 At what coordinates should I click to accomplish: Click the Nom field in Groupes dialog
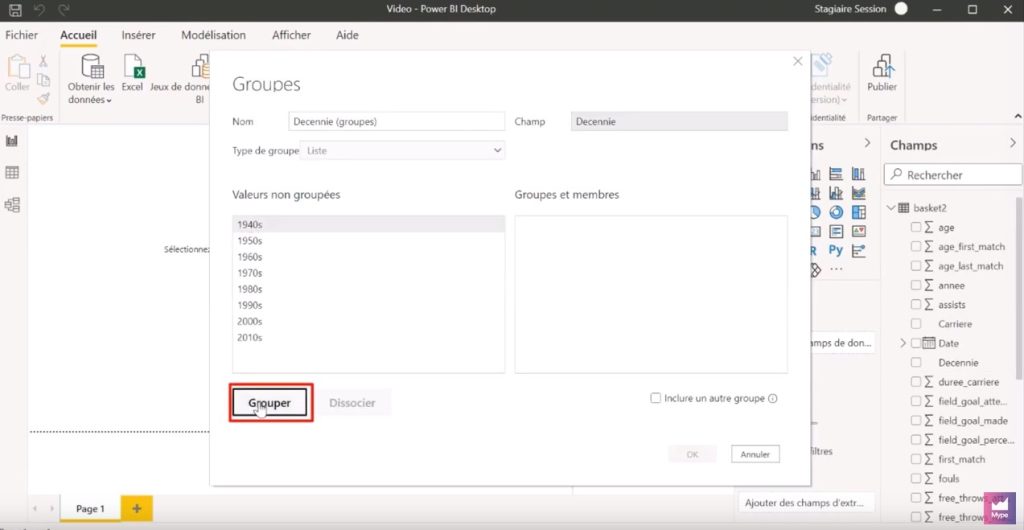[x=396, y=121]
